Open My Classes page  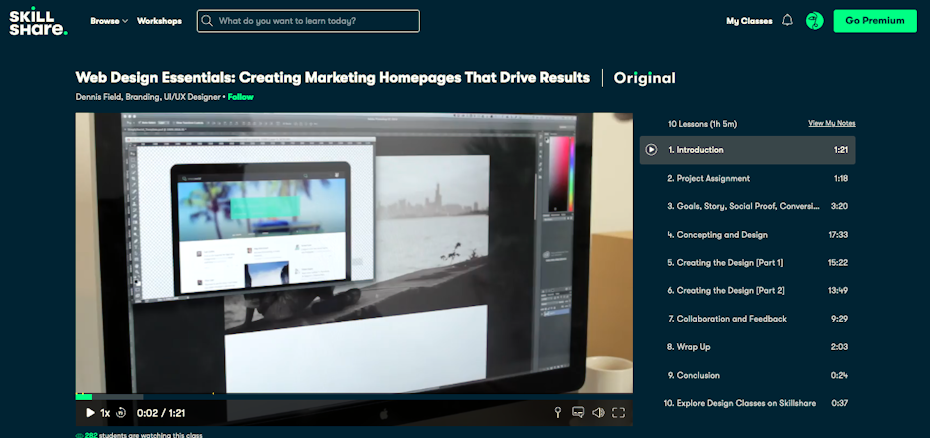tap(749, 21)
